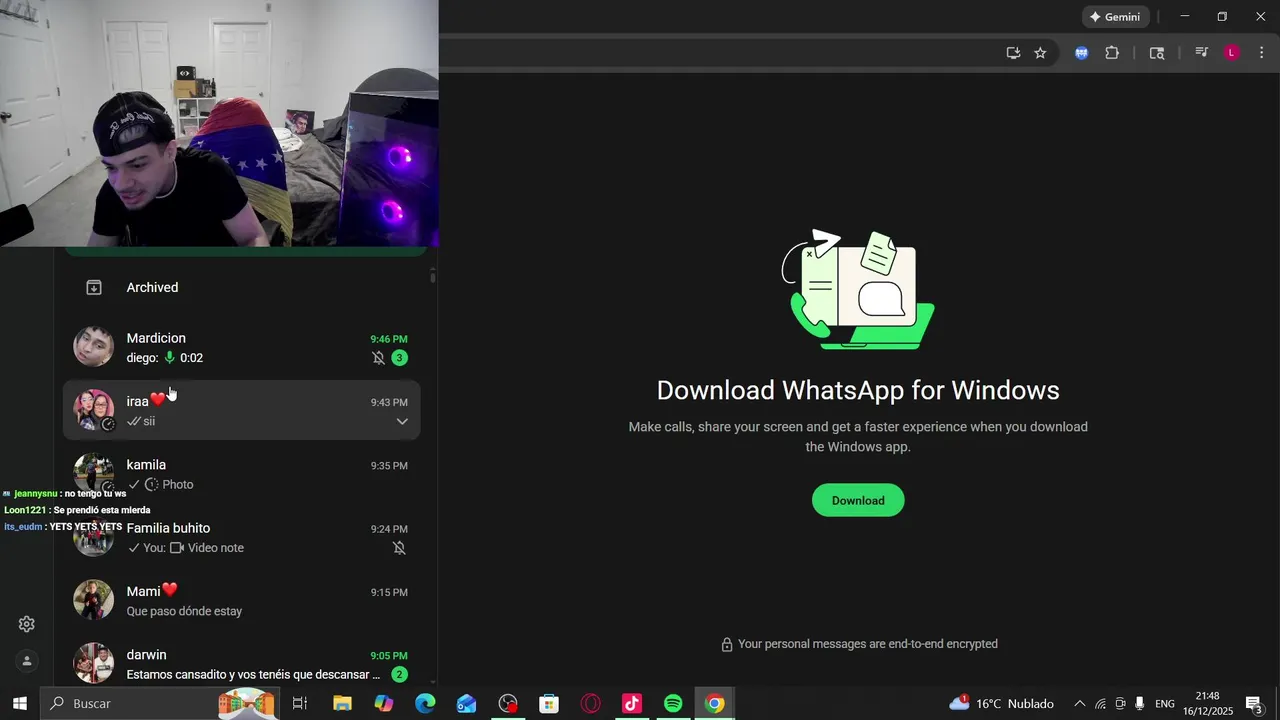Open the iraa chat
This screenshot has width=1280, height=720.
[x=241, y=410]
